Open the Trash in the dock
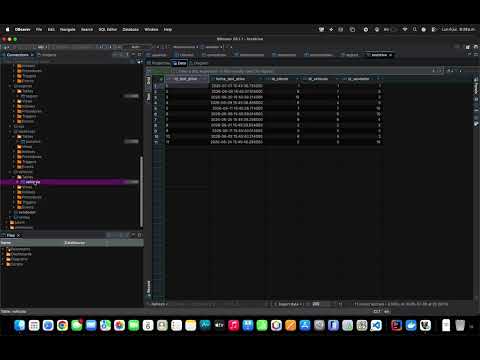 pos(460,325)
